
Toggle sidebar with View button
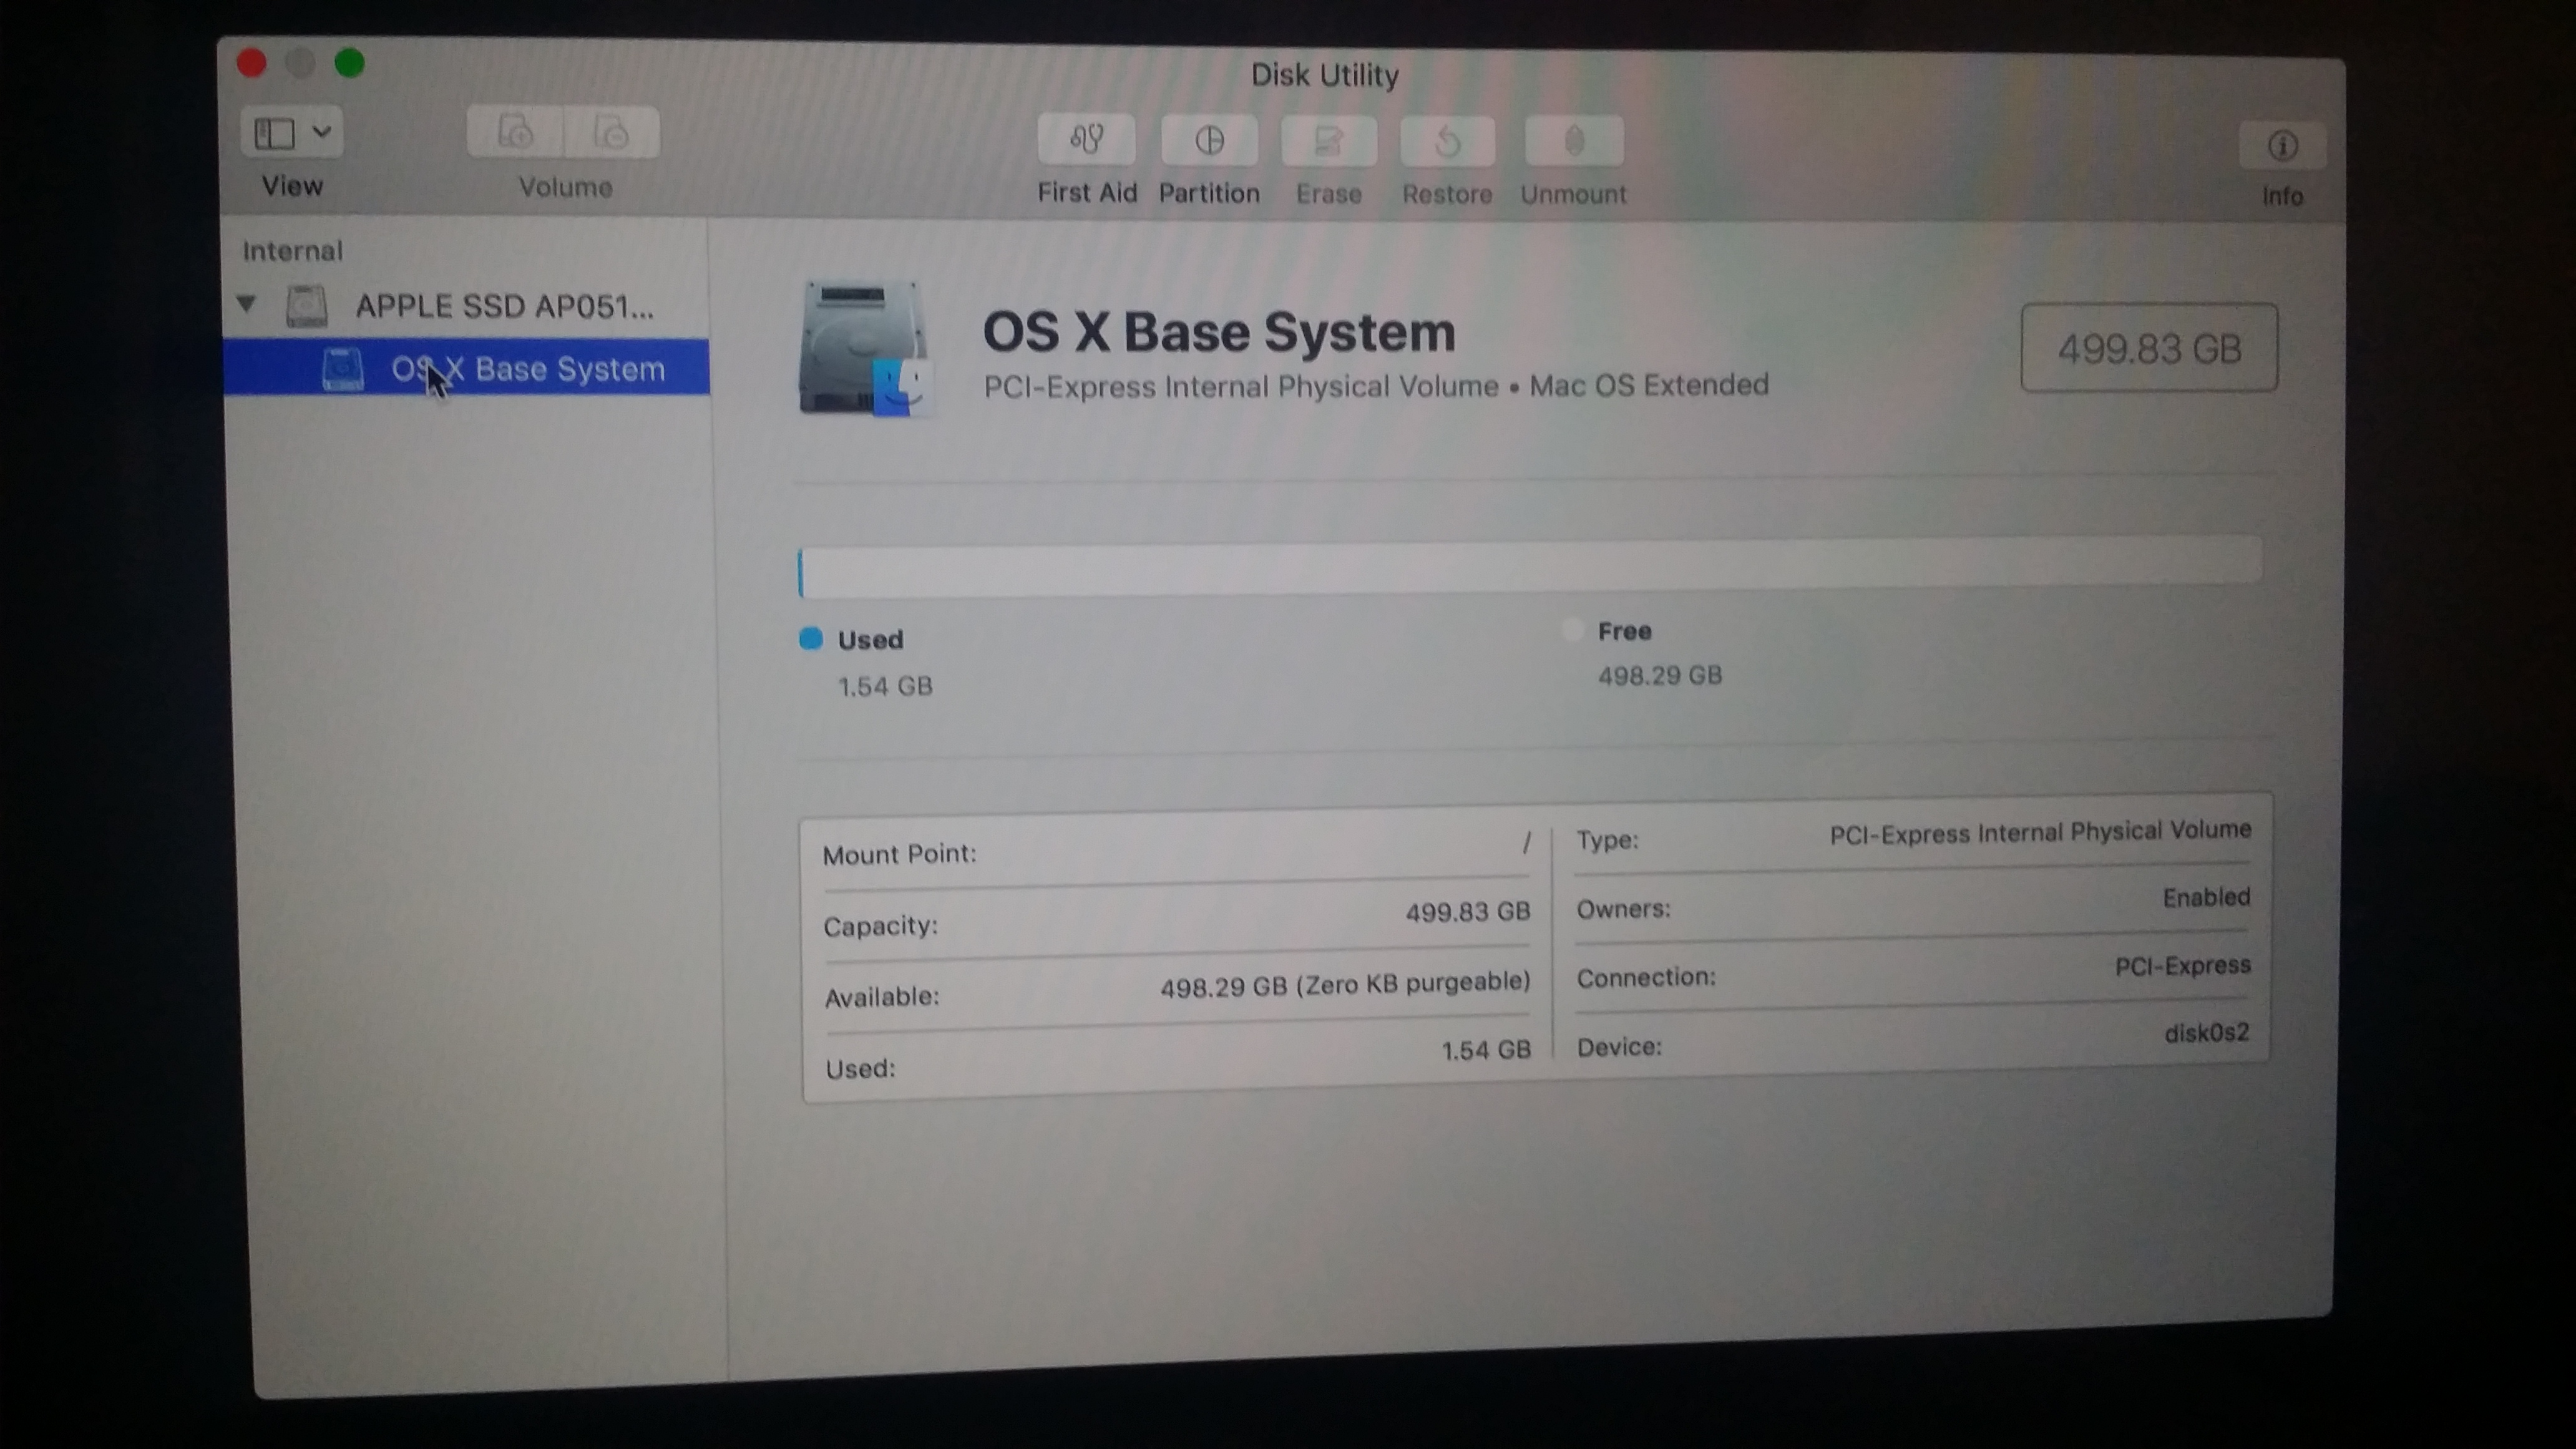pos(274,132)
